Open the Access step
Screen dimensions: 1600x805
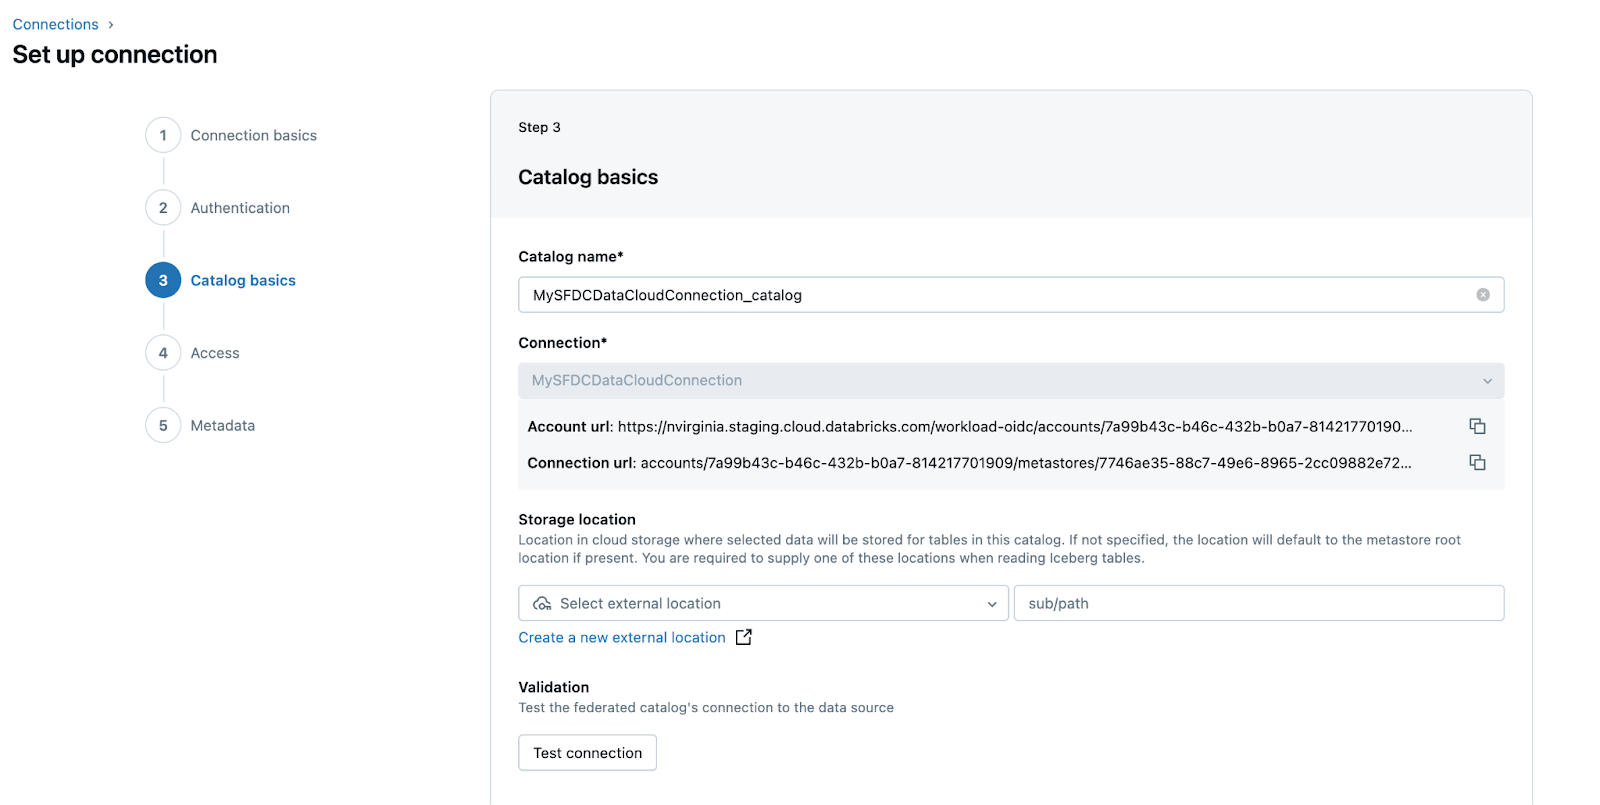click(215, 353)
